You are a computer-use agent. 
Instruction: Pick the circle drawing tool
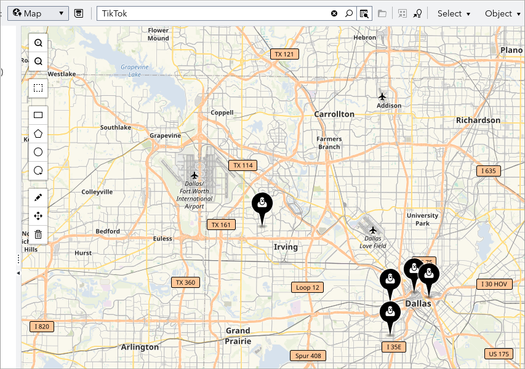(x=38, y=152)
